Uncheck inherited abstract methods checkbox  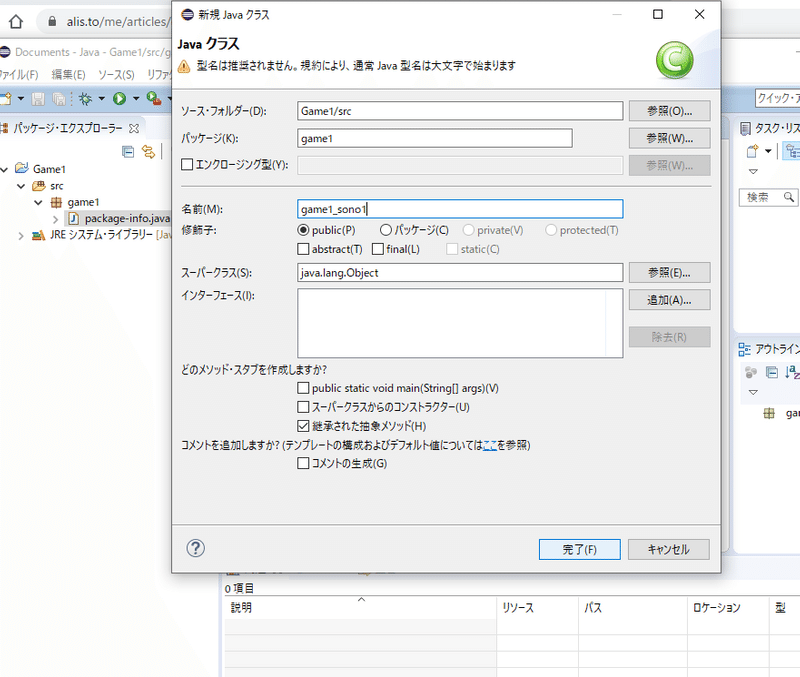point(303,425)
